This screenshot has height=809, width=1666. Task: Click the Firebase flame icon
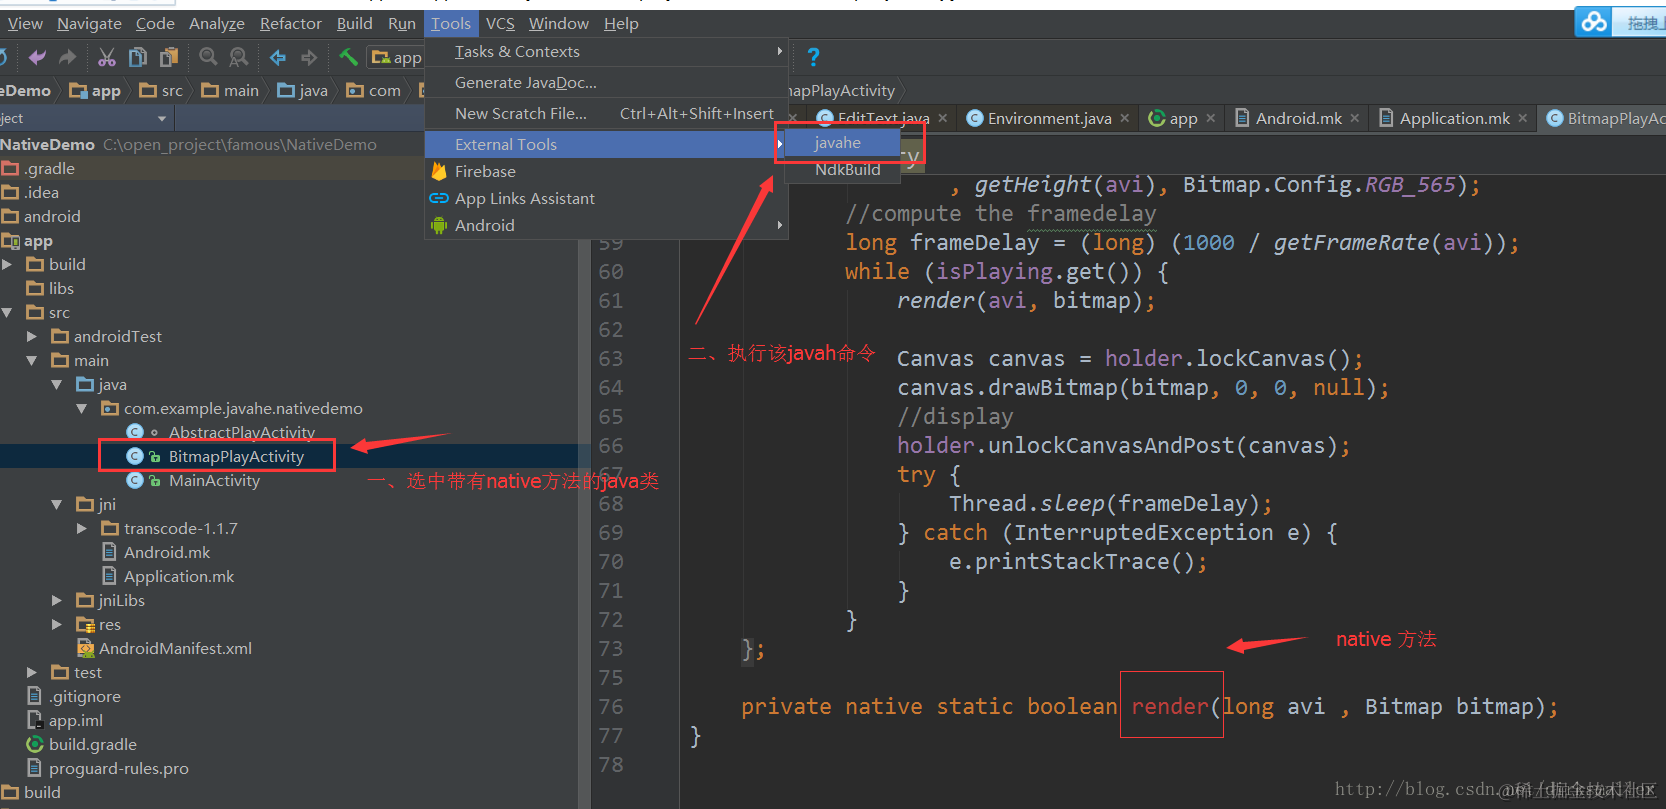coord(438,171)
